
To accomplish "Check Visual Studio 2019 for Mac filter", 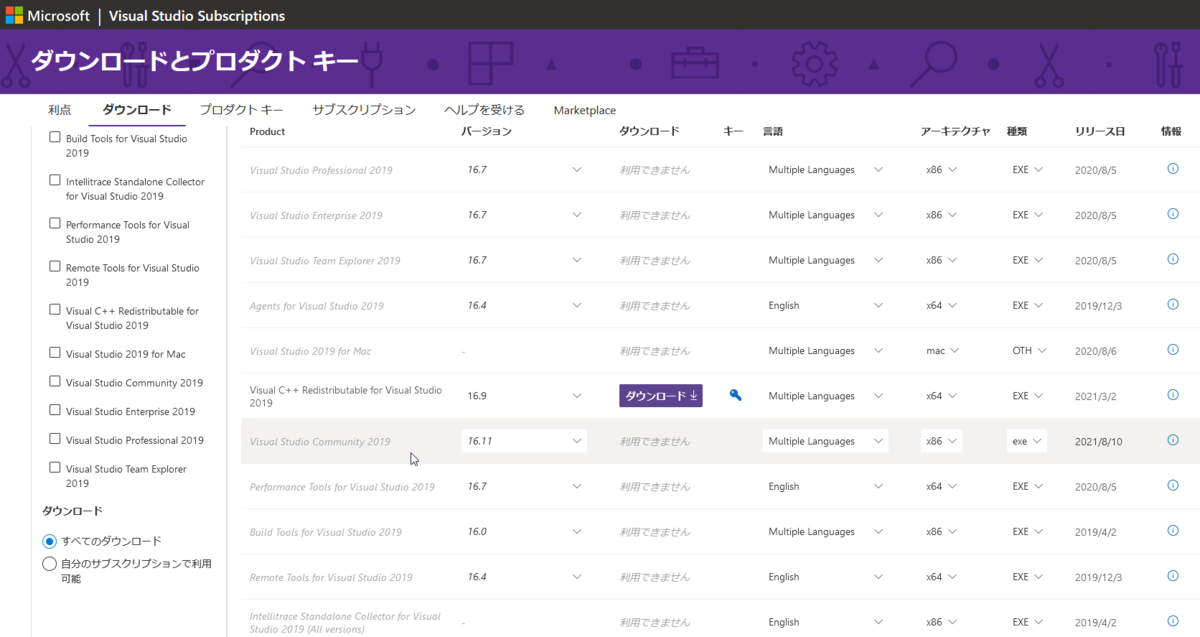I will [55, 353].
